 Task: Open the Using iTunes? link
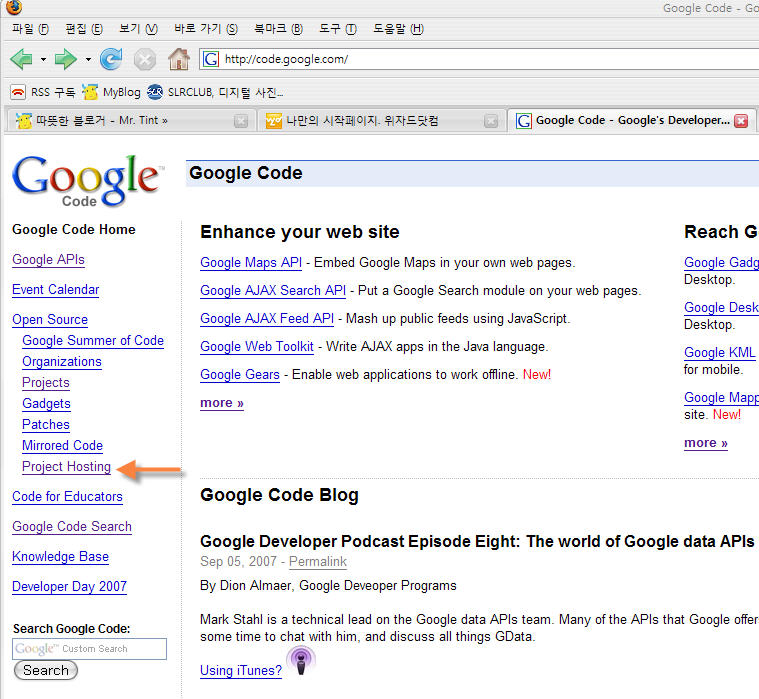click(x=241, y=671)
